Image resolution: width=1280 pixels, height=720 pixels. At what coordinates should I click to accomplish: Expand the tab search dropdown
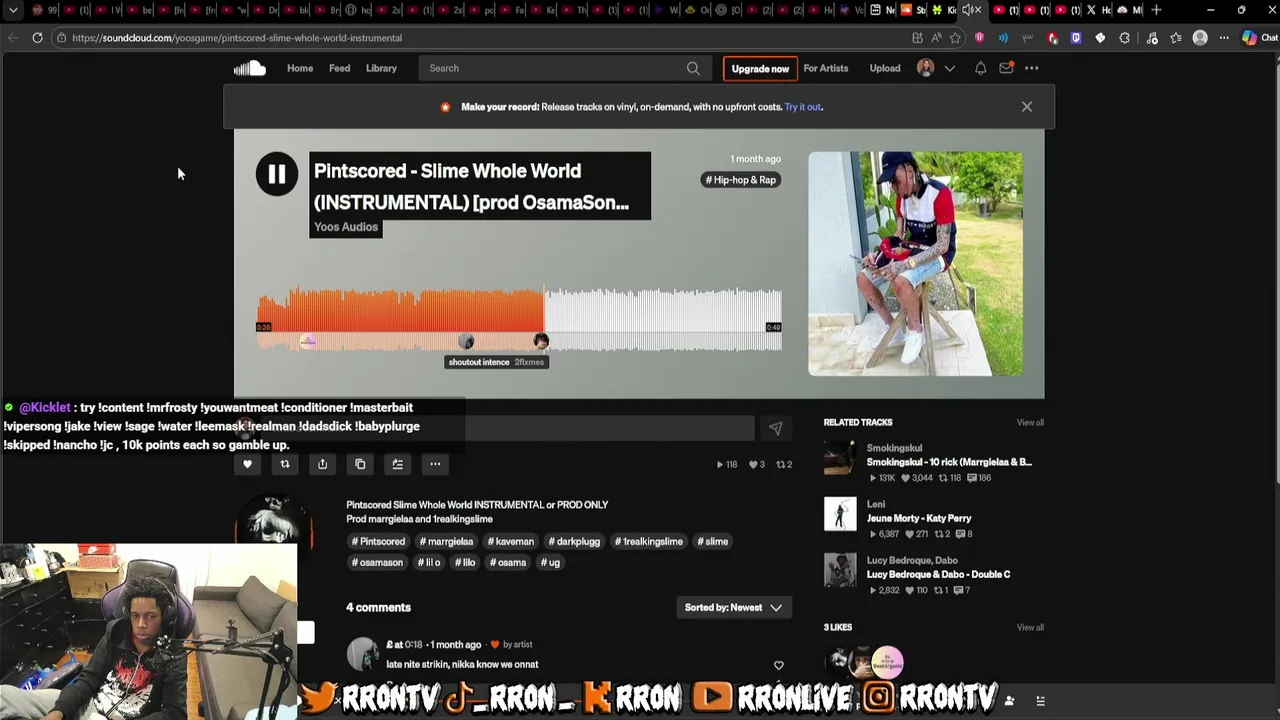pyautogui.click(x=13, y=10)
